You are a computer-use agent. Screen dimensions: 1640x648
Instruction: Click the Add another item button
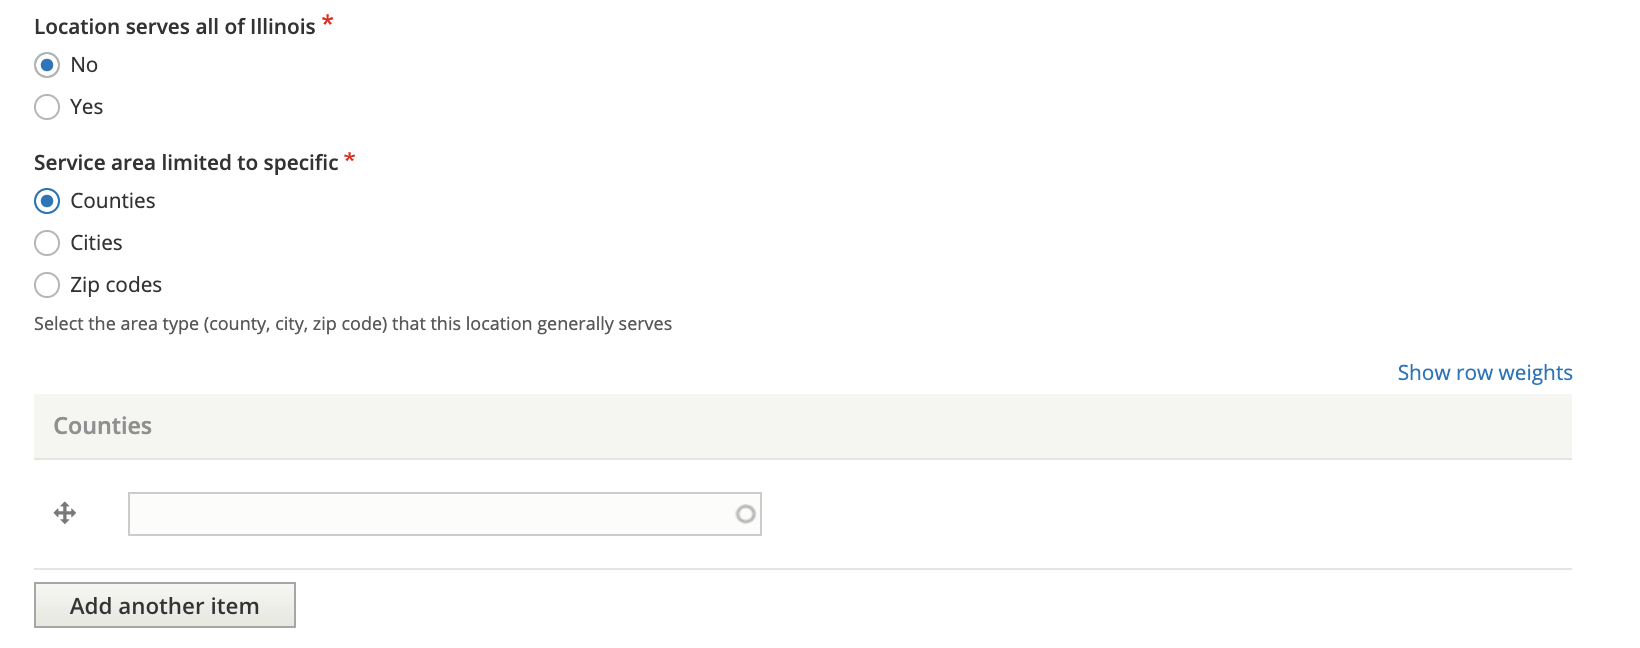pyautogui.click(x=165, y=605)
